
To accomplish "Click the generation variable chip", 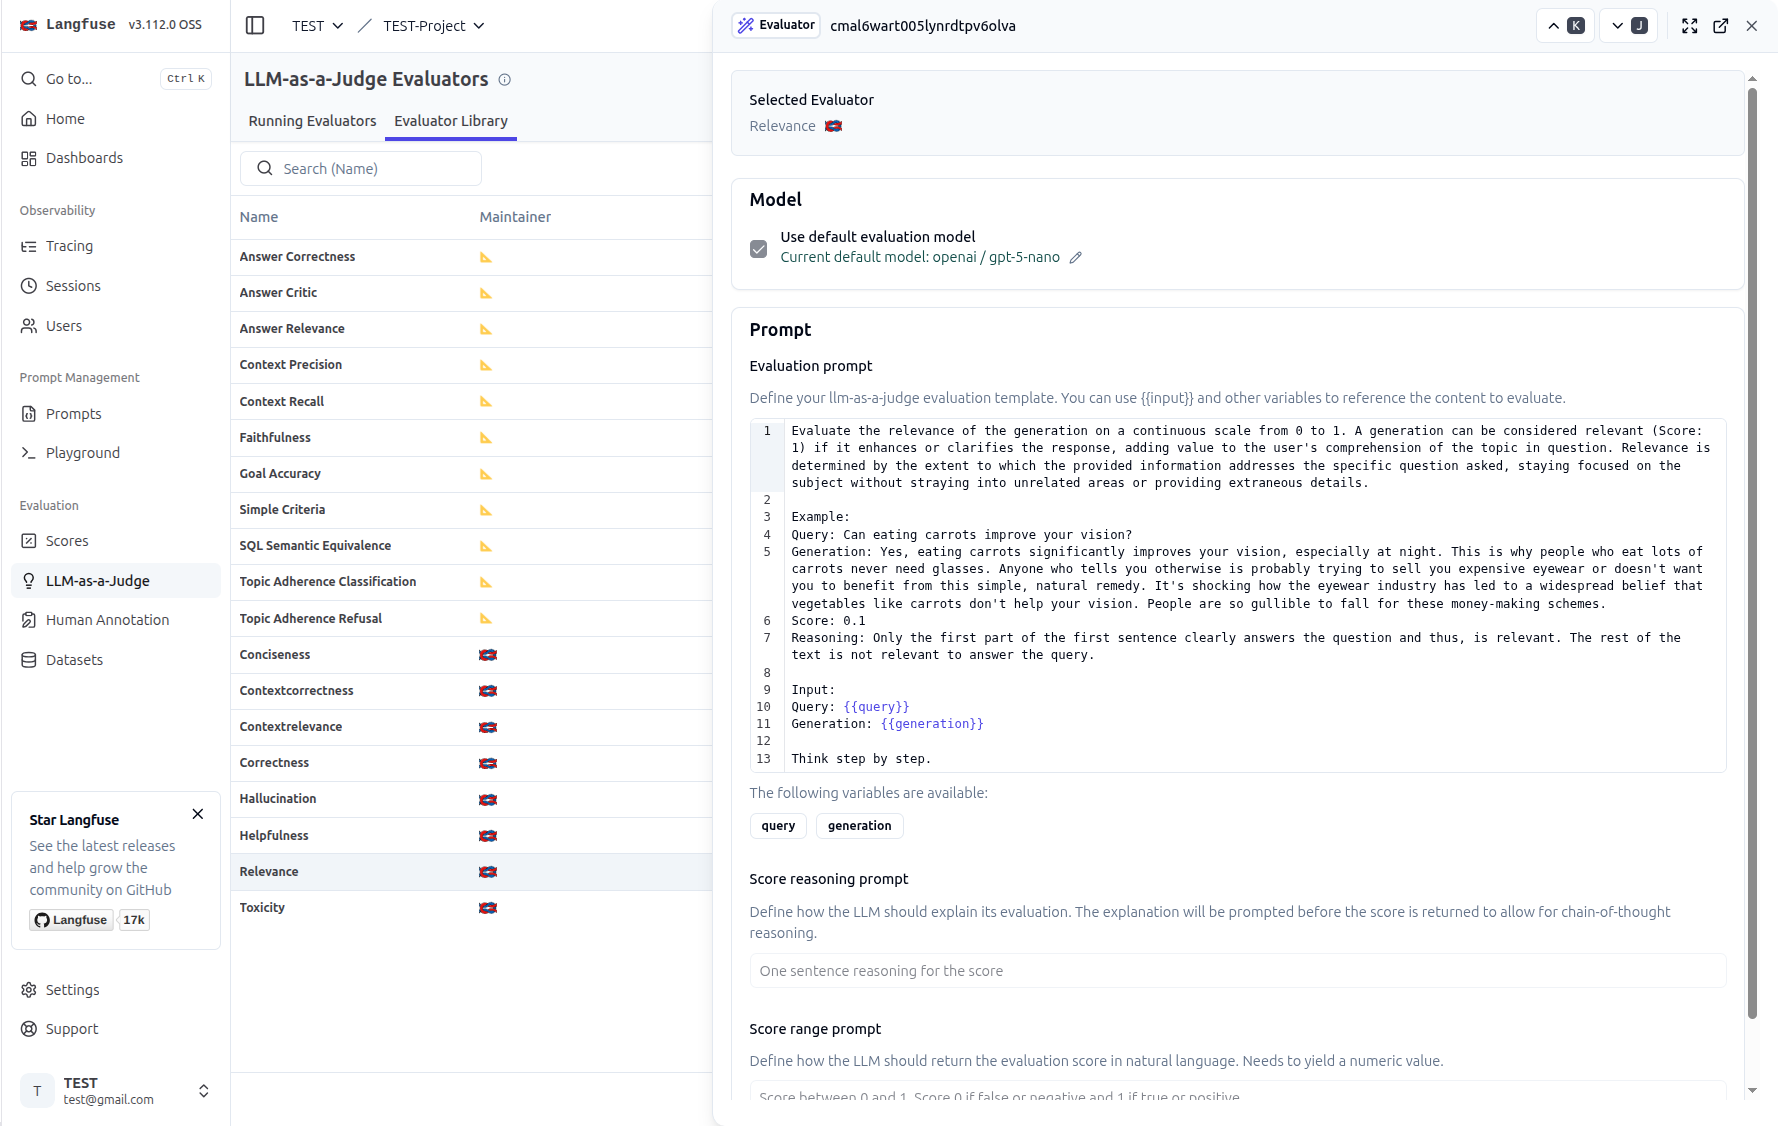I will point(860,826).
